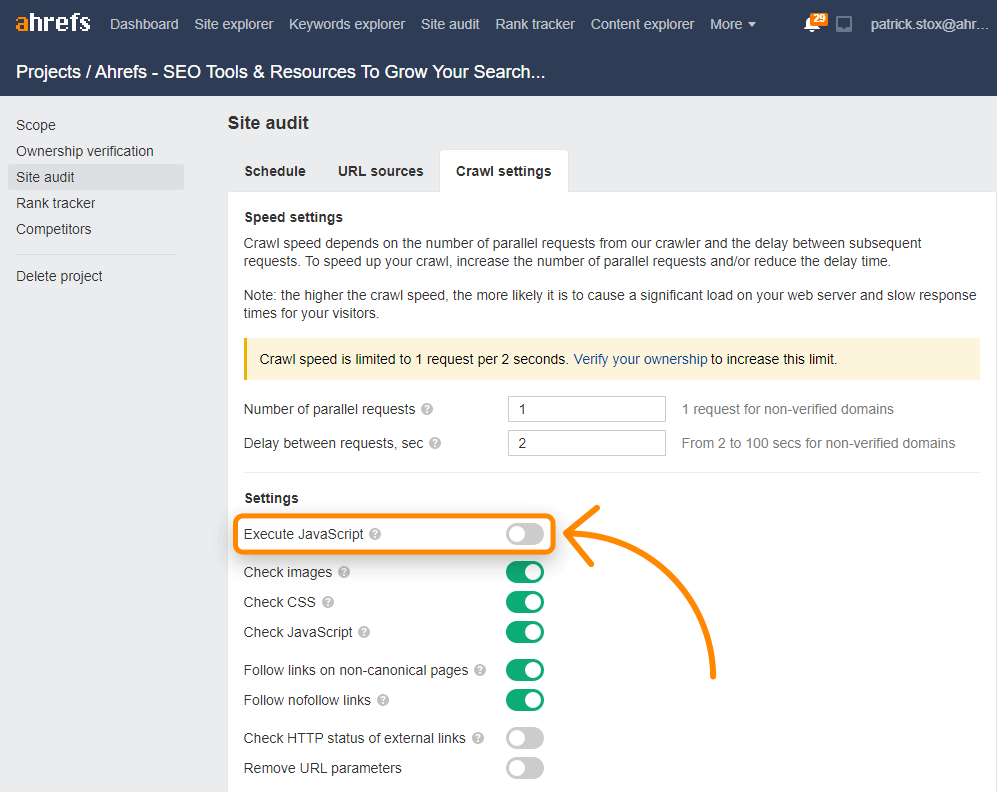Select Delete project in the sidebar
Screen dimensions: 997x792
(58, 276)
